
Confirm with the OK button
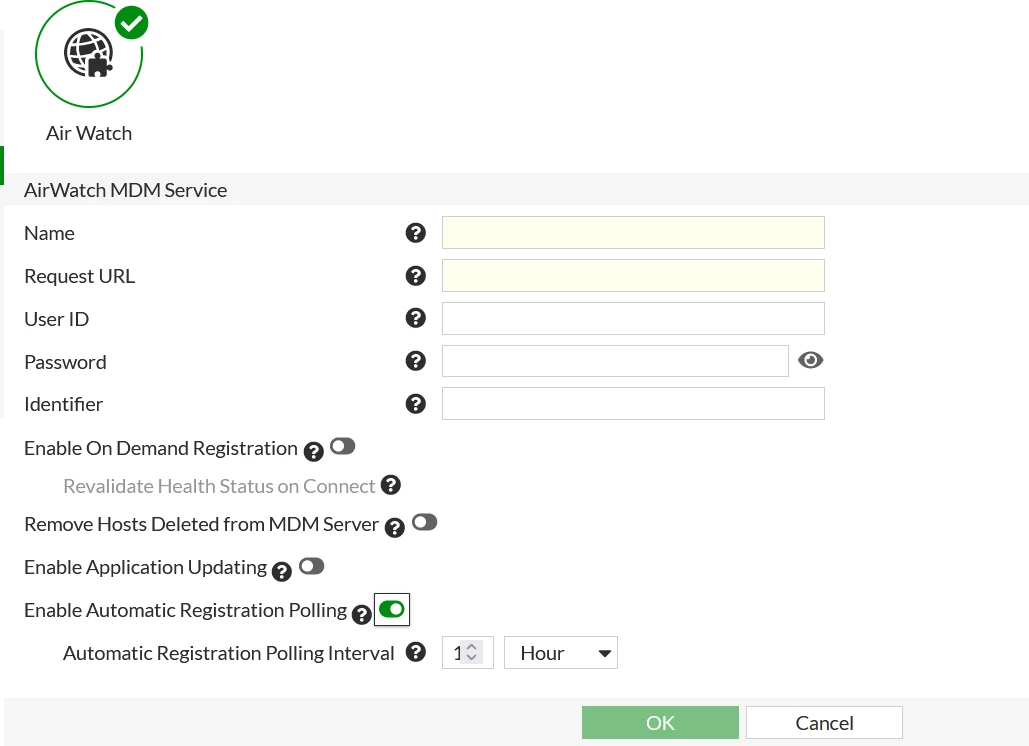(660, 722)
